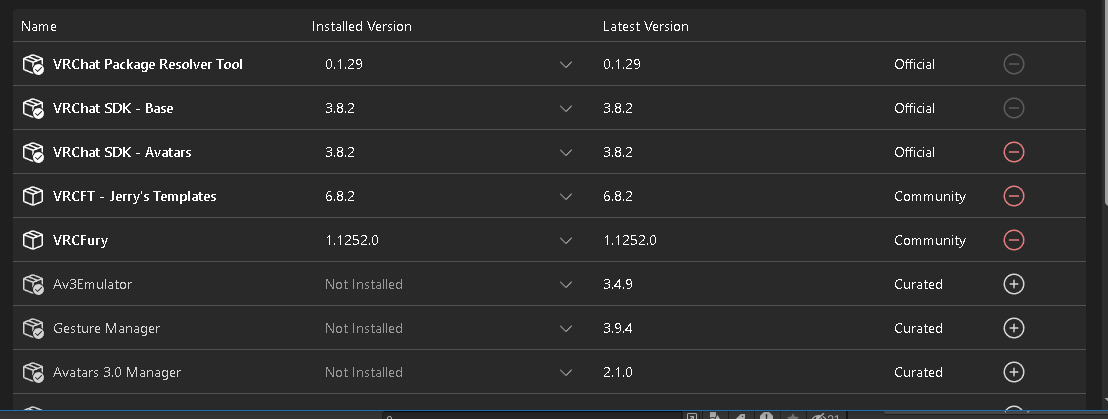Click the VRChat Package Resolver Tool package icon
1108x419 pixels.
point(34,64)
